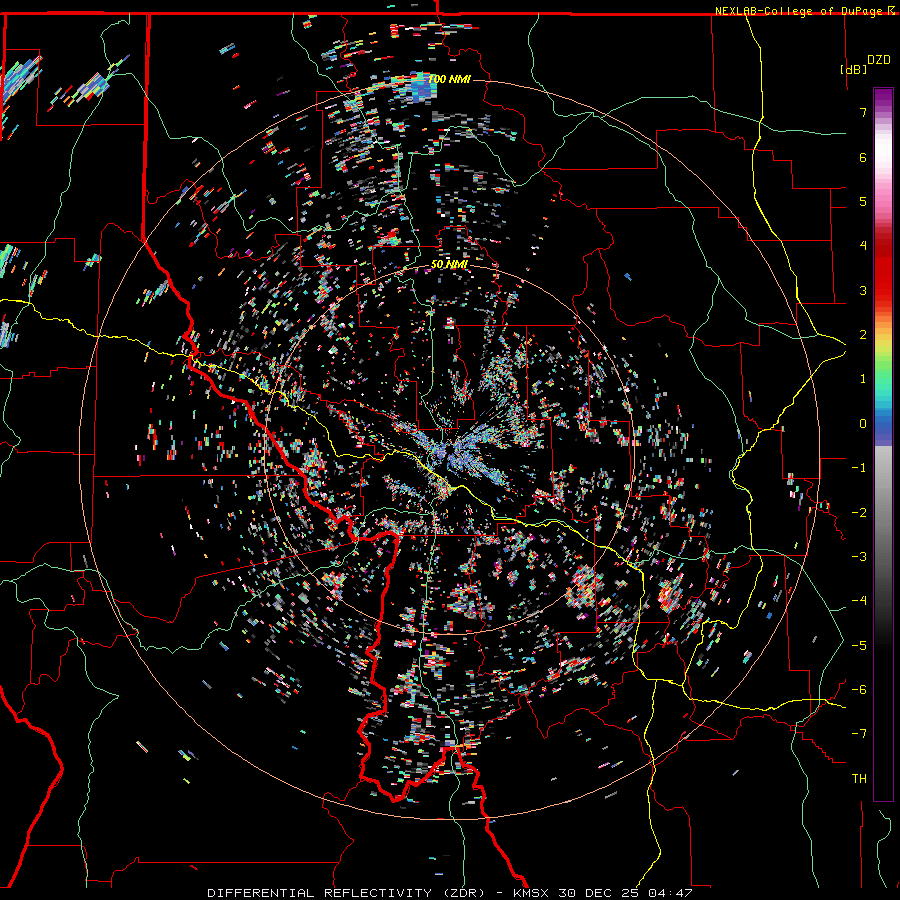Click the 1 value on the scale
Image resolution: width=900 pixels, height=900 pixels.
(863, 379)
